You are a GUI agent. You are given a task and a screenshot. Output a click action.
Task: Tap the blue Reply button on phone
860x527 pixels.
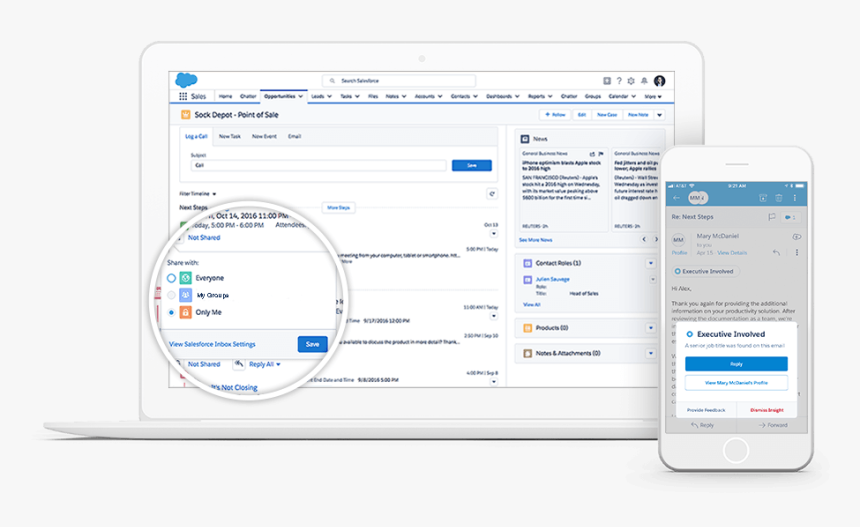click(736, 364)
